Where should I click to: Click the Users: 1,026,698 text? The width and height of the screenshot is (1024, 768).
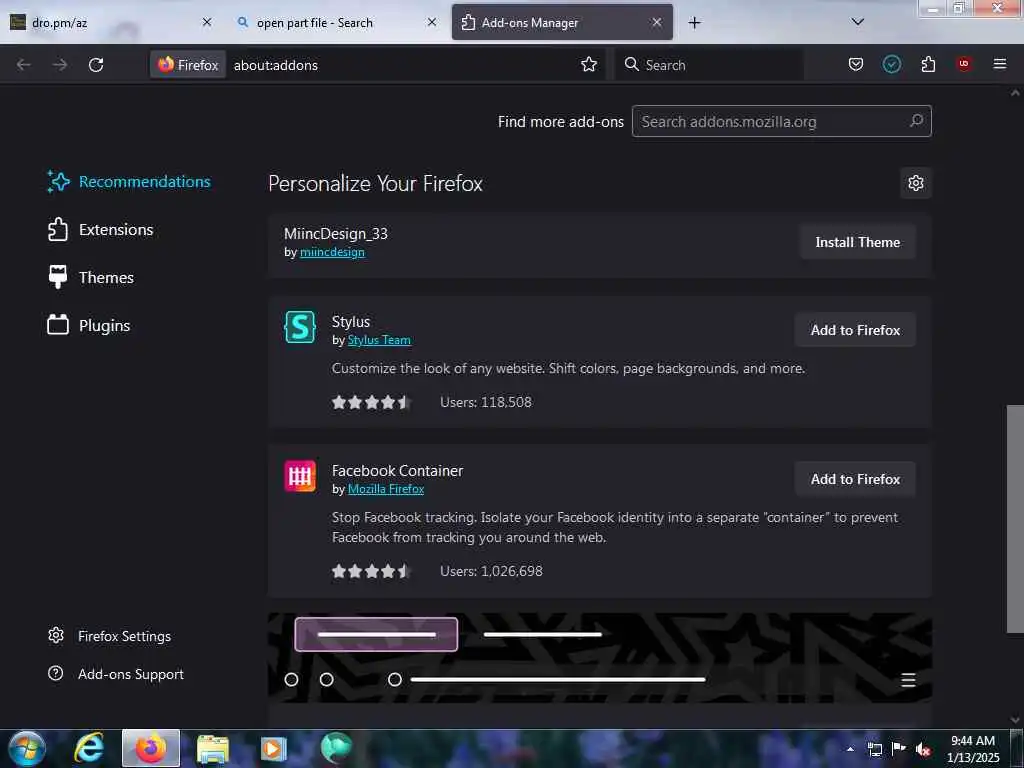click(491, 571)
